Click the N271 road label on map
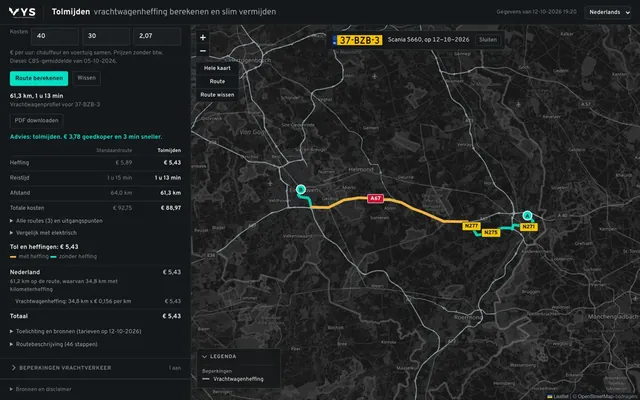 point(529,227)
